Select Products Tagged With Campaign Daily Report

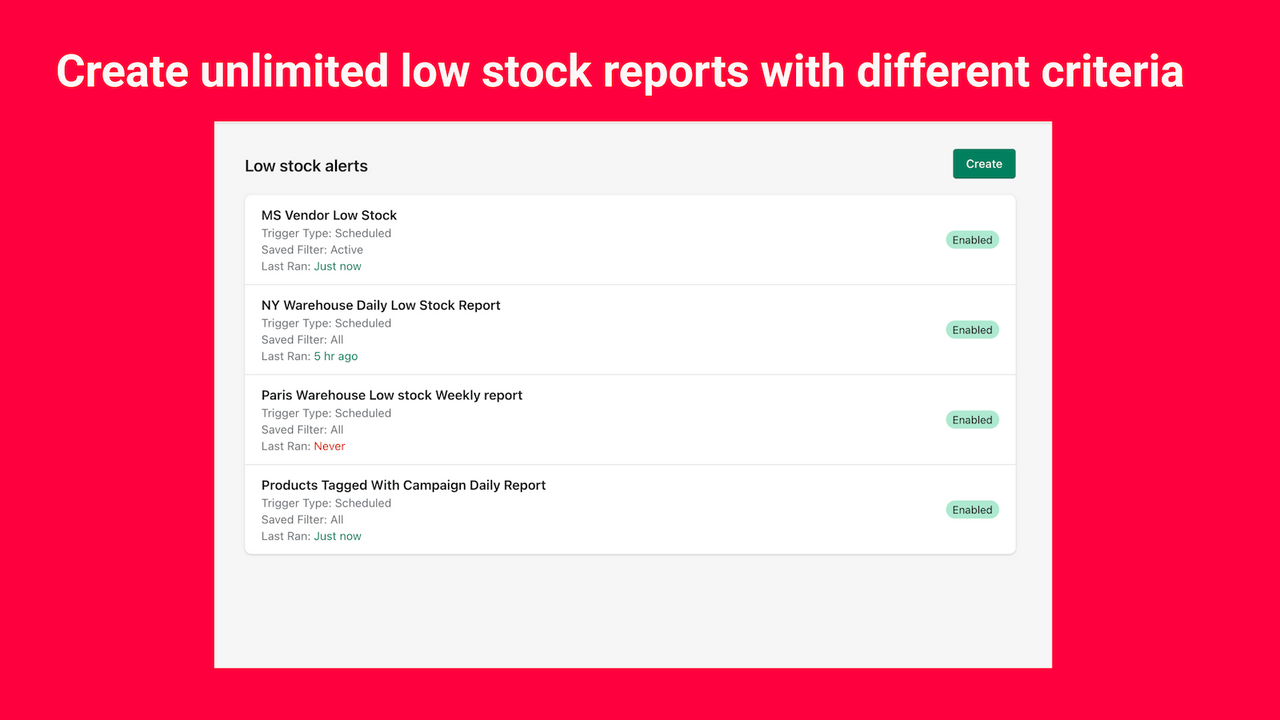click(403, 485)
